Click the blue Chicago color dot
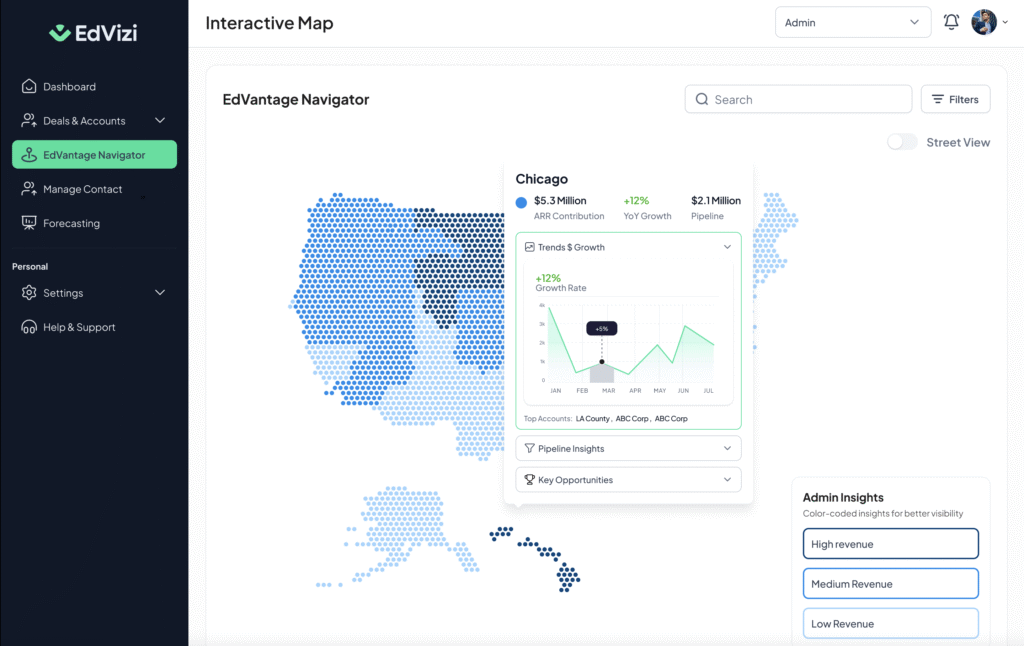 [521, 203]
